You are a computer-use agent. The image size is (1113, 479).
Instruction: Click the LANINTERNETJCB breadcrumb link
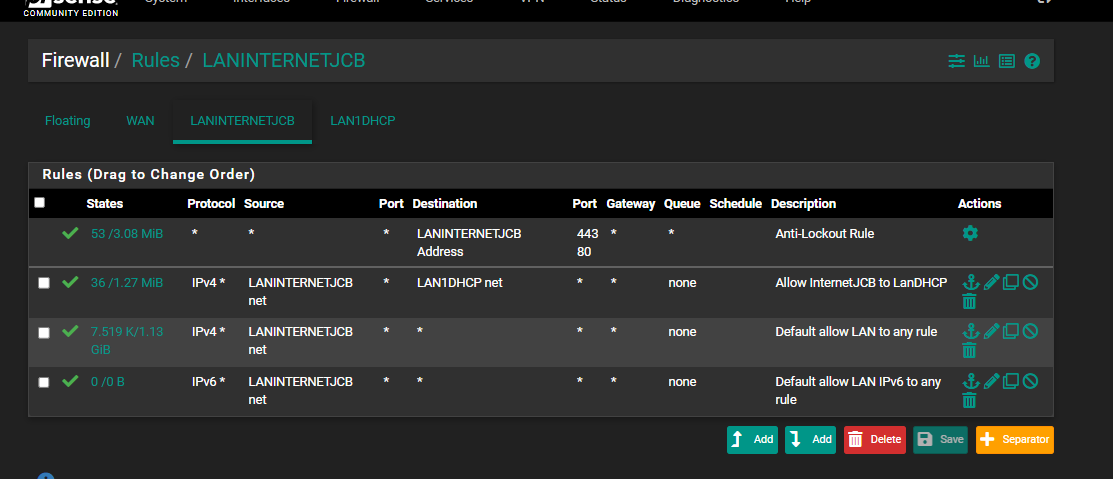coord(284,60)
